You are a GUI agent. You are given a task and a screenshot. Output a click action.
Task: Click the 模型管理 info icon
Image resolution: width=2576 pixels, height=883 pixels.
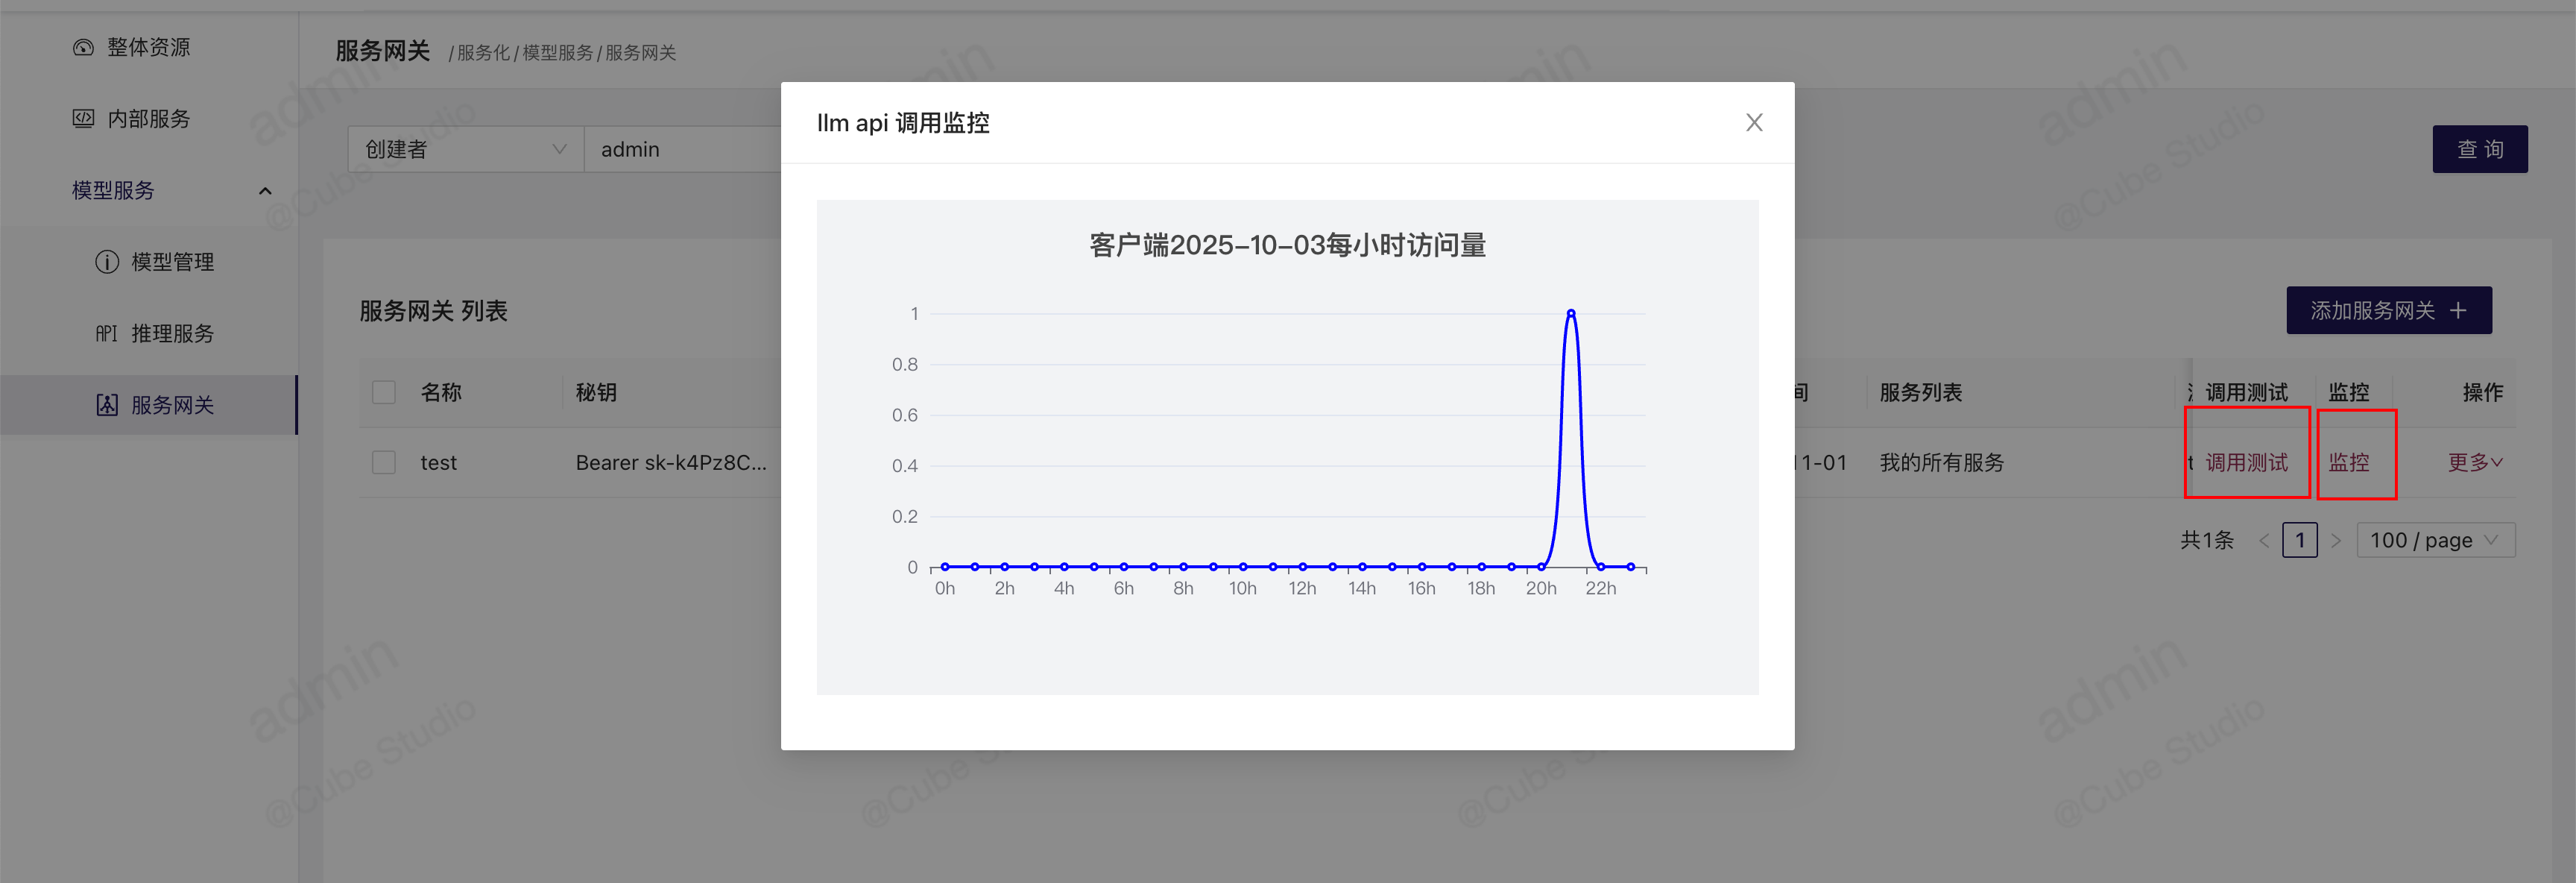tap(107, 262)
